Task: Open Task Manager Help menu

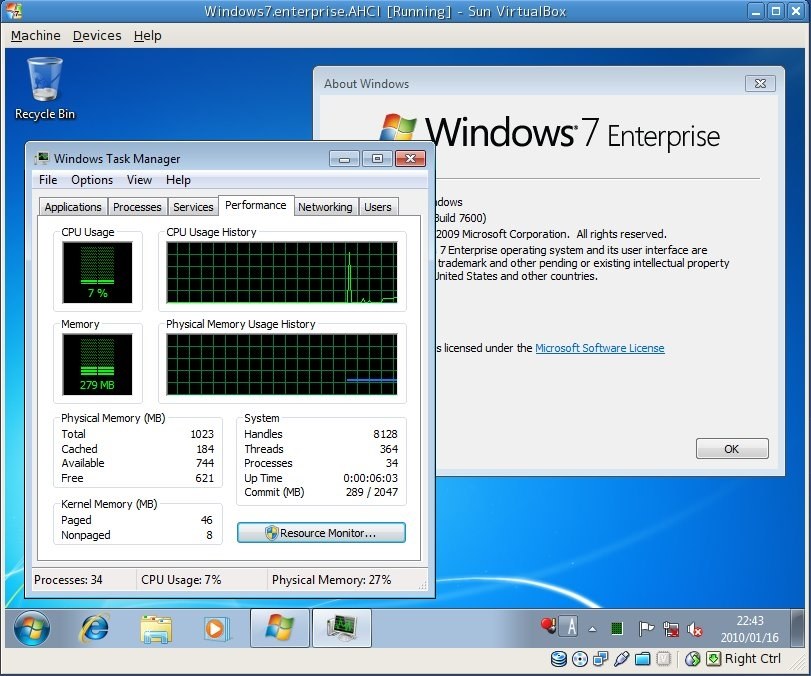Action: (x=178, y=180)
